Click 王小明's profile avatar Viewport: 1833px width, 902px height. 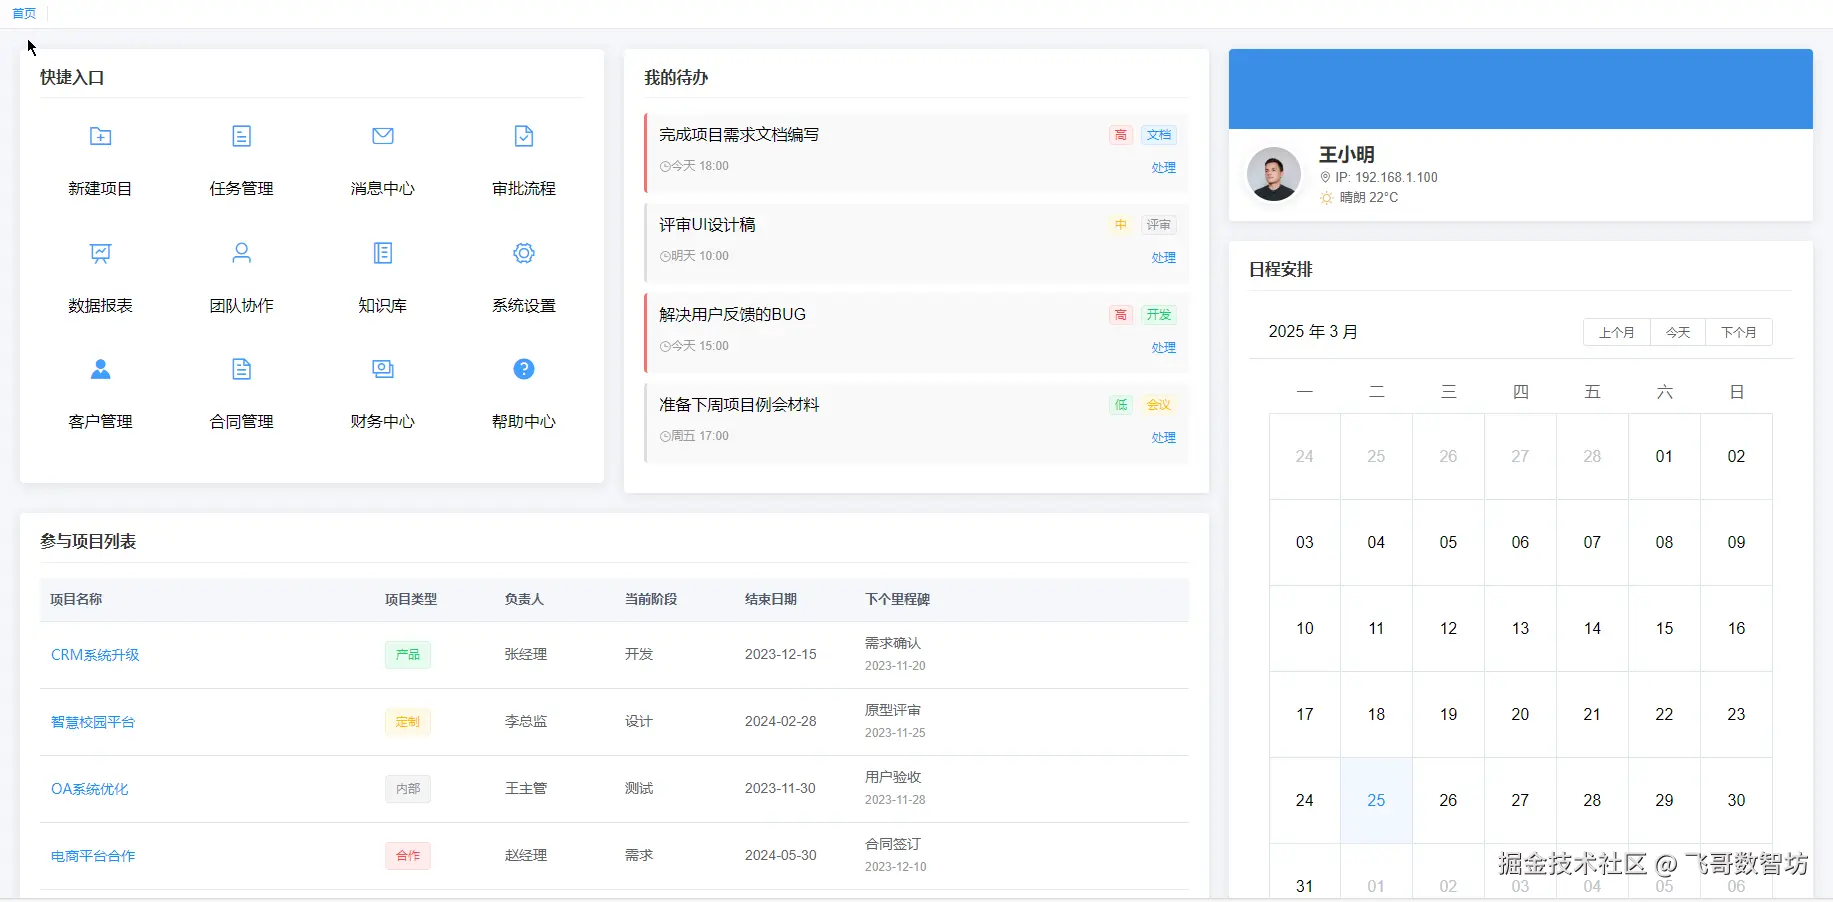point(1273,174)
